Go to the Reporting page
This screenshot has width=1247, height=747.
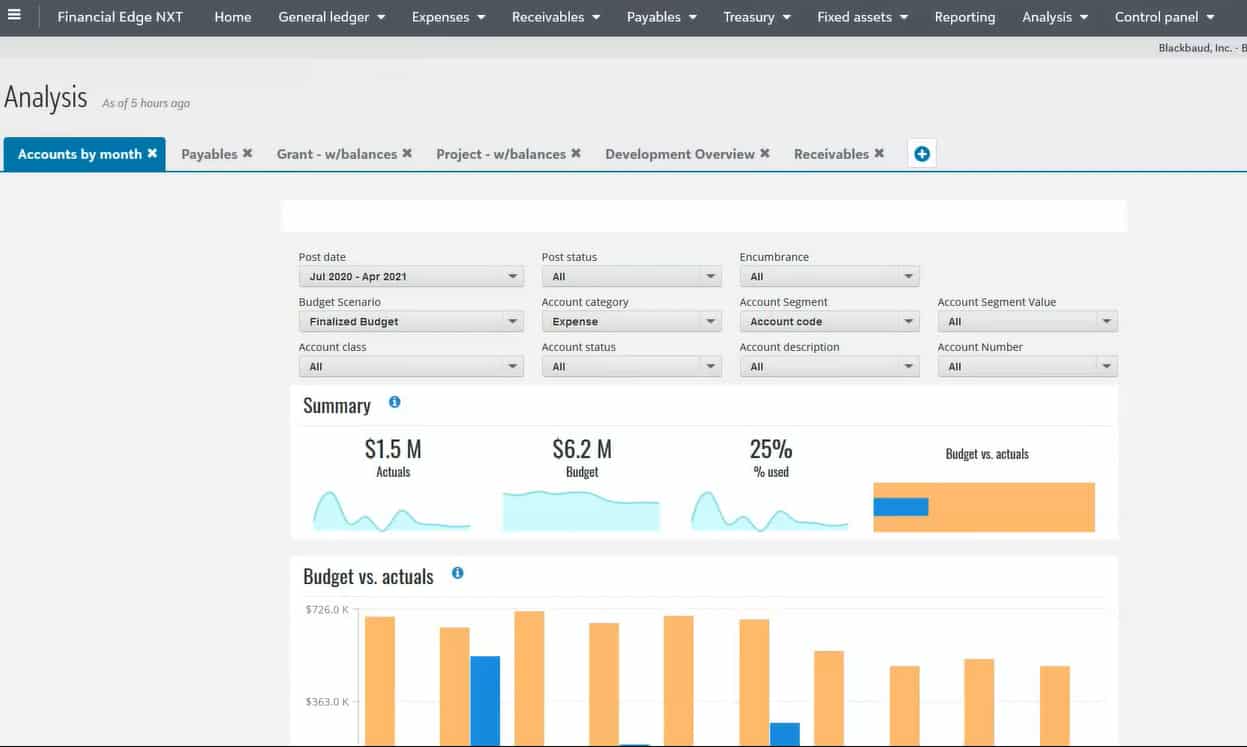(964, 17)
